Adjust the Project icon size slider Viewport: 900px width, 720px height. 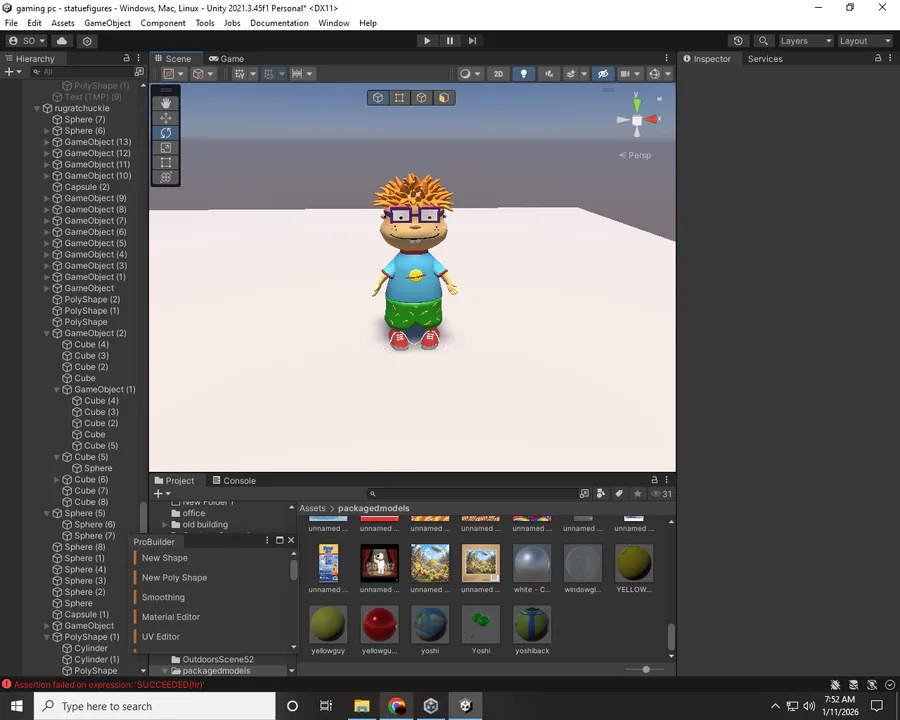[x=646, y=669]
